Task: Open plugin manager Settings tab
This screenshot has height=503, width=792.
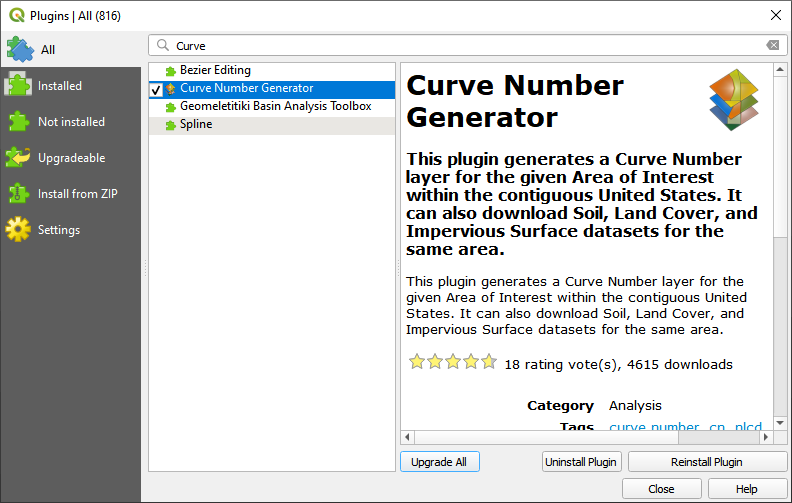Action: tap(58, 230)
